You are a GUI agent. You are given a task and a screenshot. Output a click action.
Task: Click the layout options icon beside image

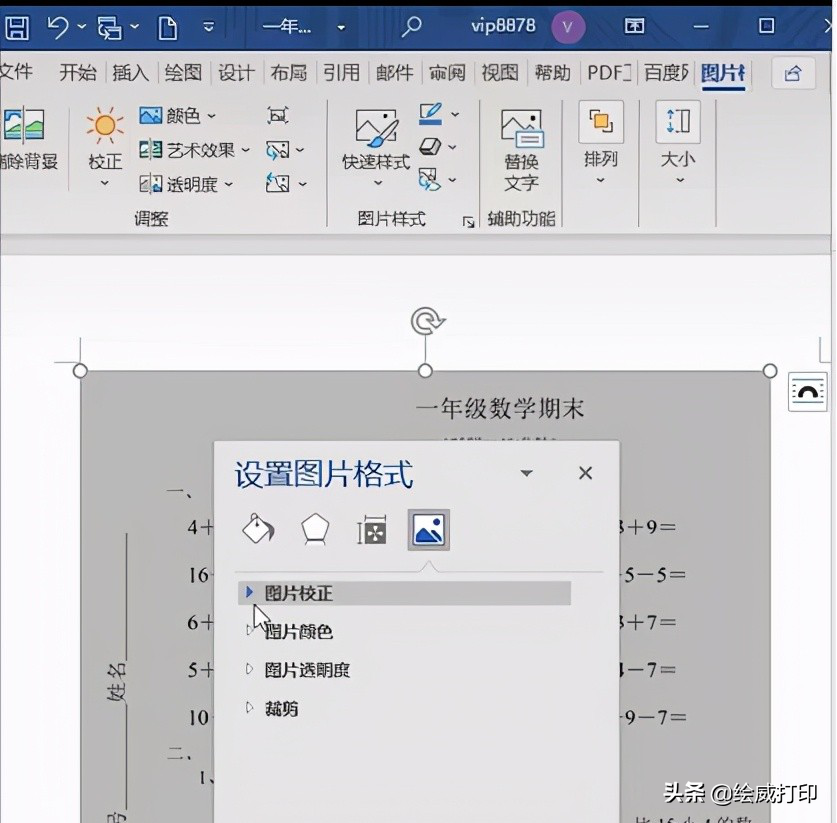[x=807, y=392]
